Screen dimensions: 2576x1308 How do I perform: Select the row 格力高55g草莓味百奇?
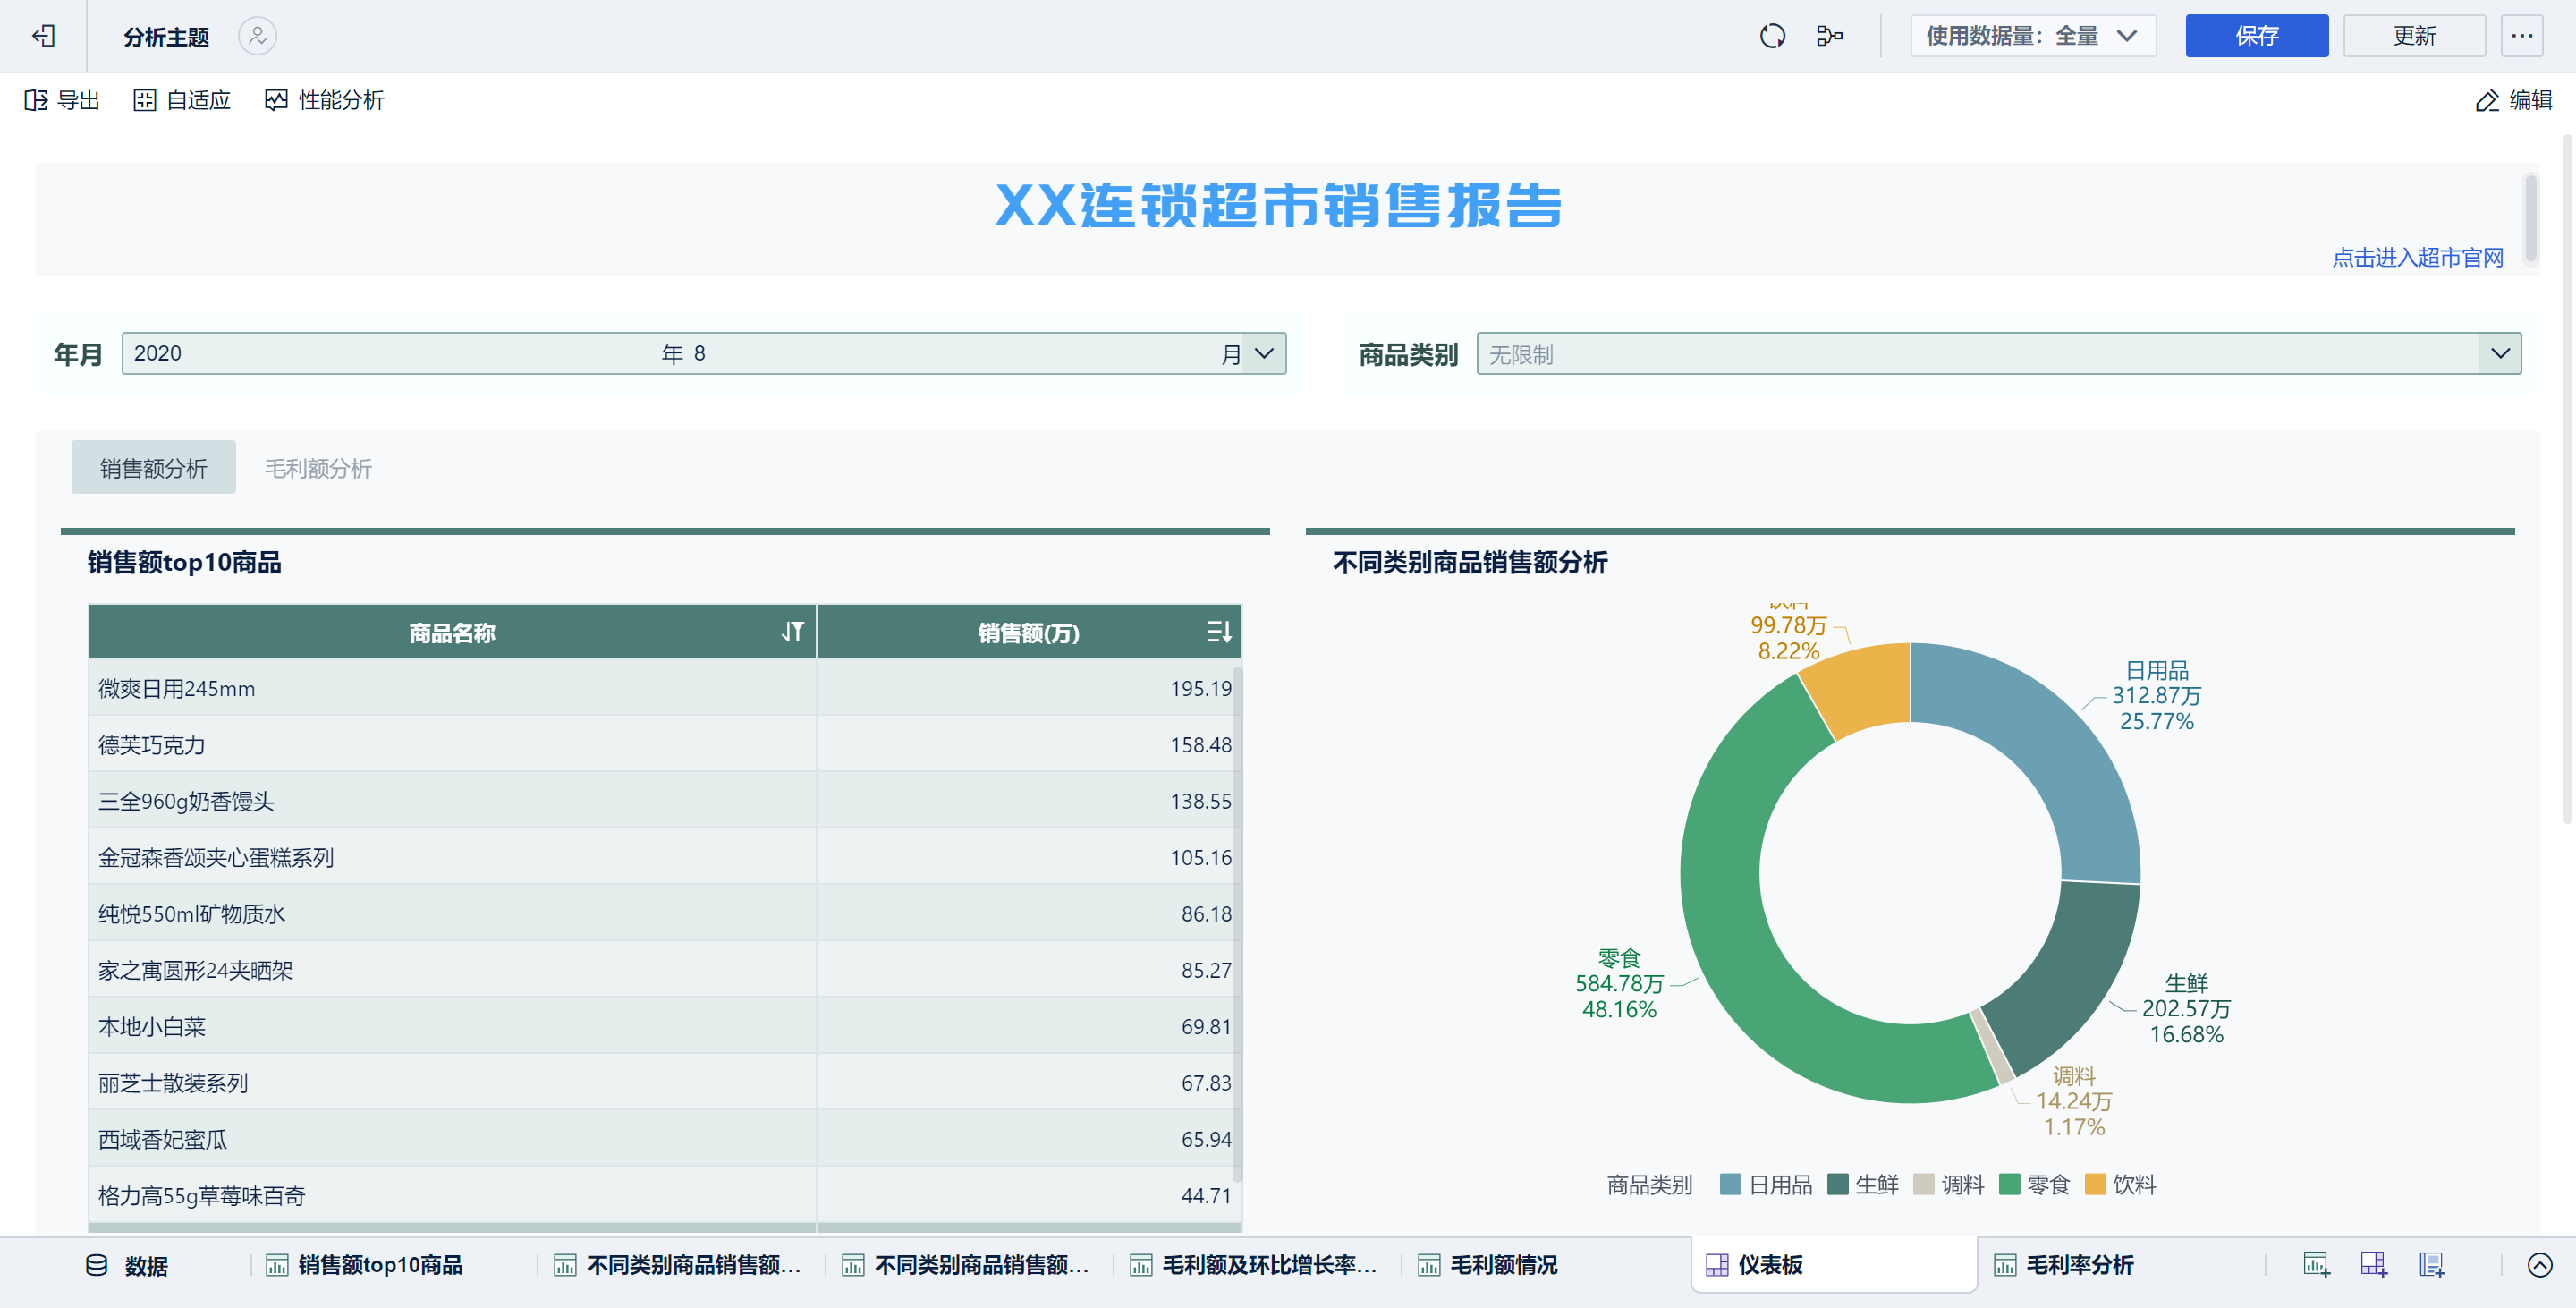pos(665,1195)
